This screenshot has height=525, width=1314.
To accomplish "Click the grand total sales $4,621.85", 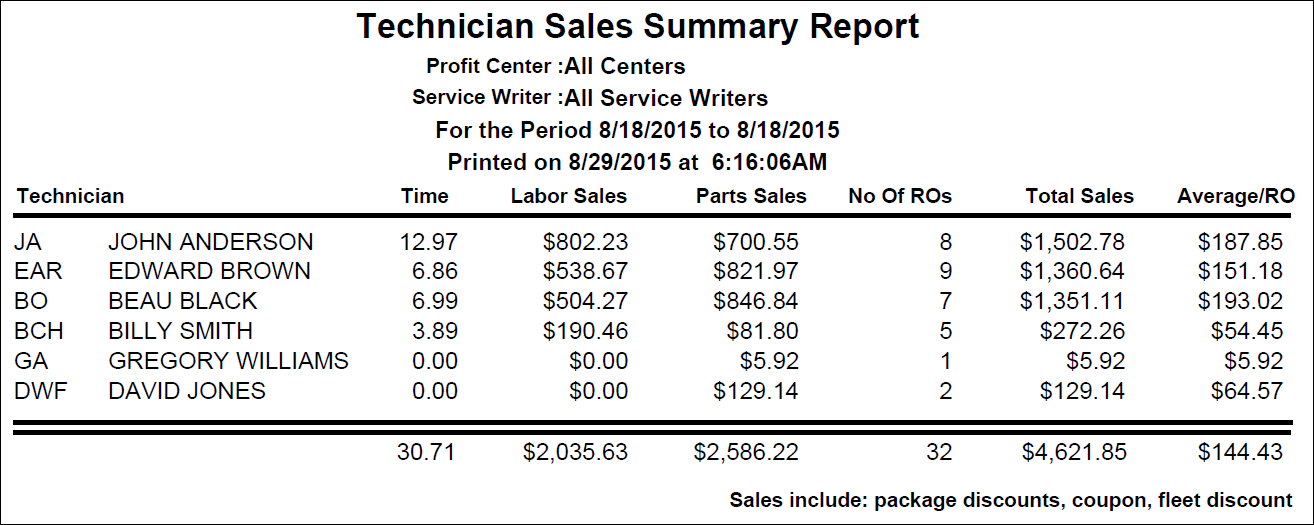I will tap(1074, 452).
